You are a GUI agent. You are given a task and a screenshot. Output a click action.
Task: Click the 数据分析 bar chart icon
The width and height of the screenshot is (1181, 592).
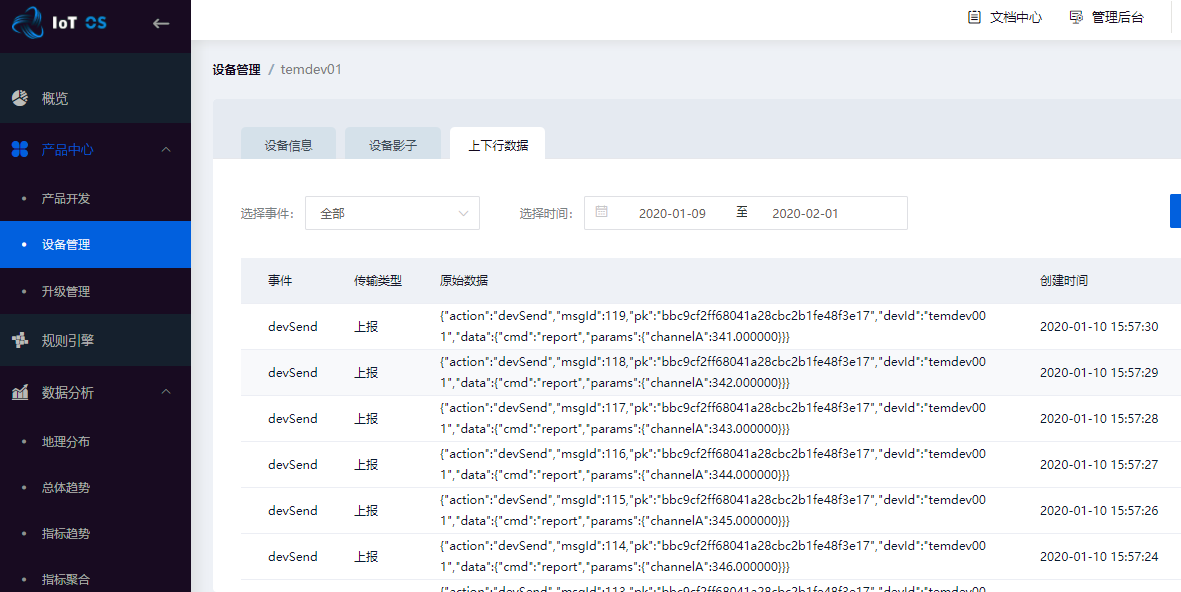pos(20,393)
